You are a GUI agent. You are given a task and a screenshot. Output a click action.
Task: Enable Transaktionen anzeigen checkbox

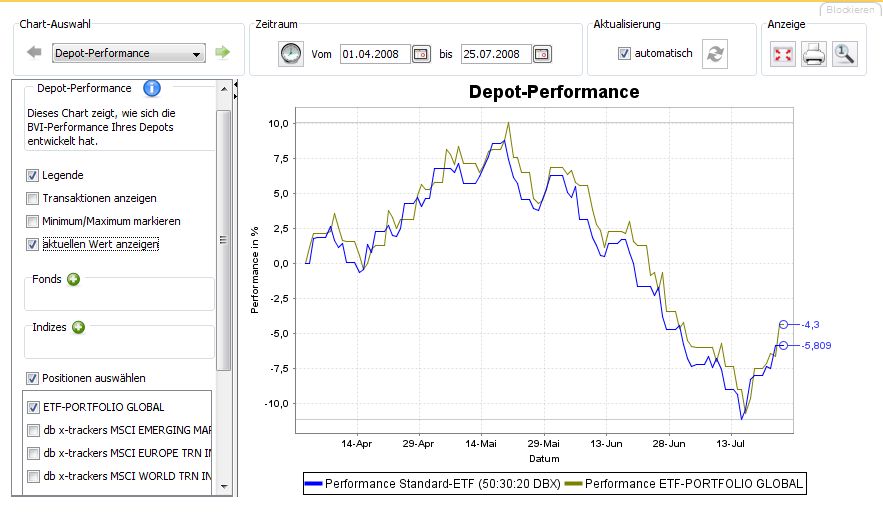pos(33,198)
